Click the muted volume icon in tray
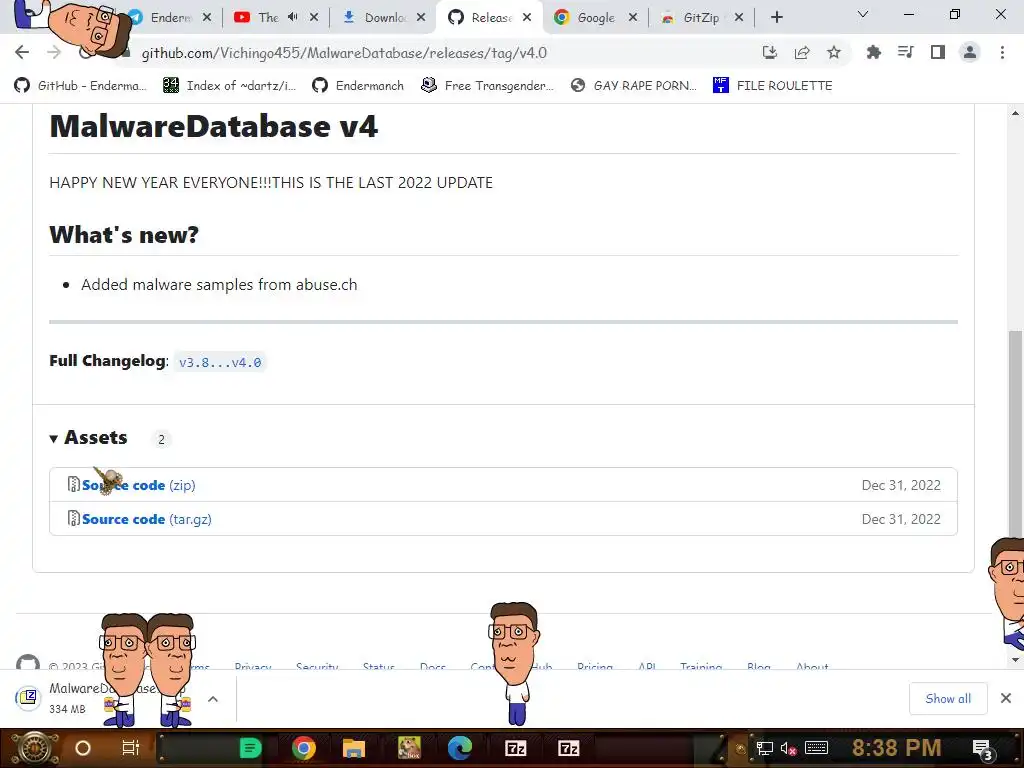The height and width of the screenshot is (768, 1024). (x=788, y=748)
